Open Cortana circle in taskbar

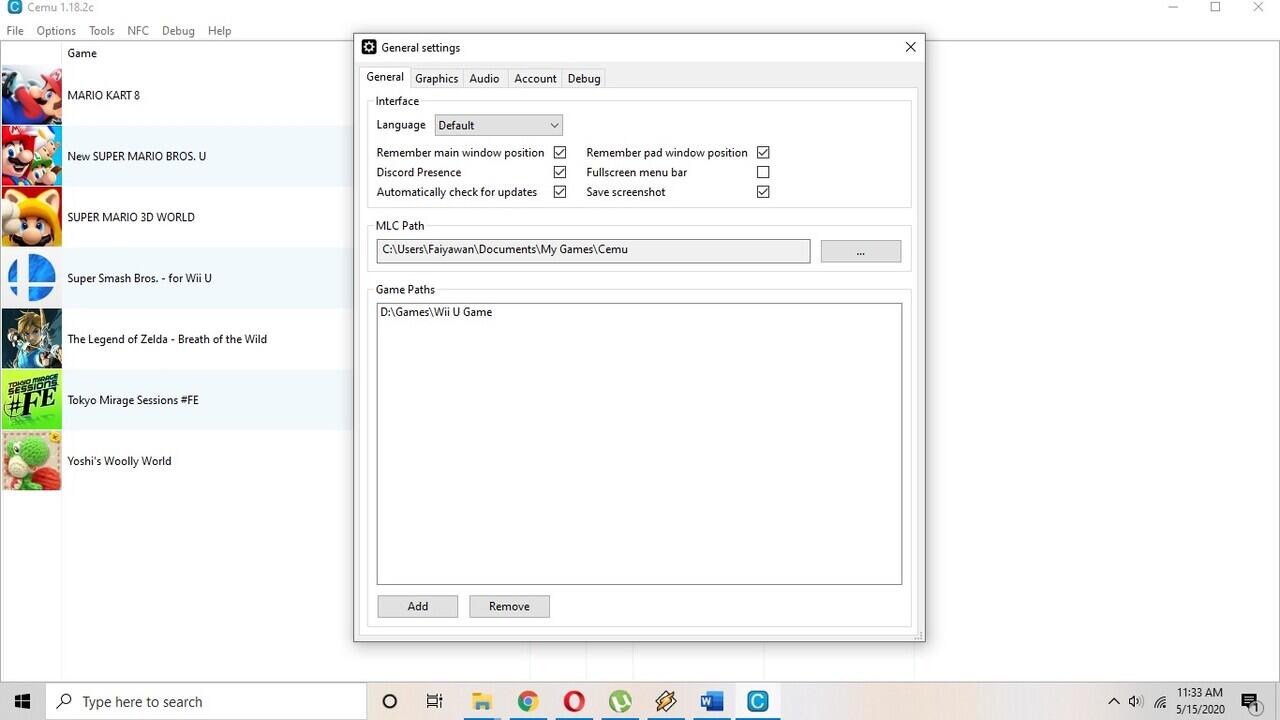[x=390, y=701]
